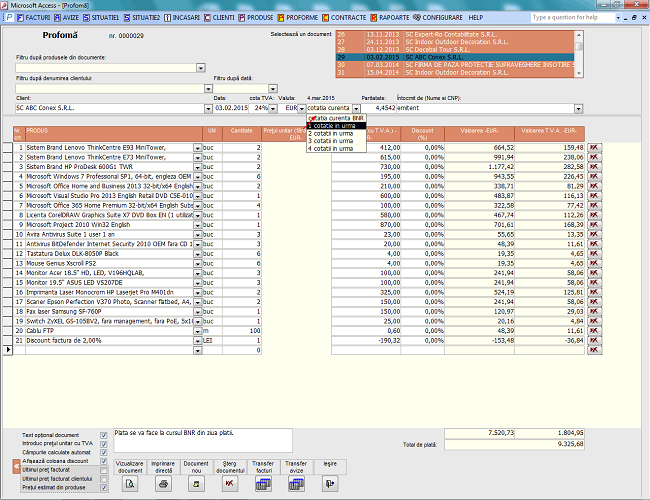Delete row 16 Imprimanta Laser line
The image size is (650, 500).
pyautogui.click(x=594, y=292)
